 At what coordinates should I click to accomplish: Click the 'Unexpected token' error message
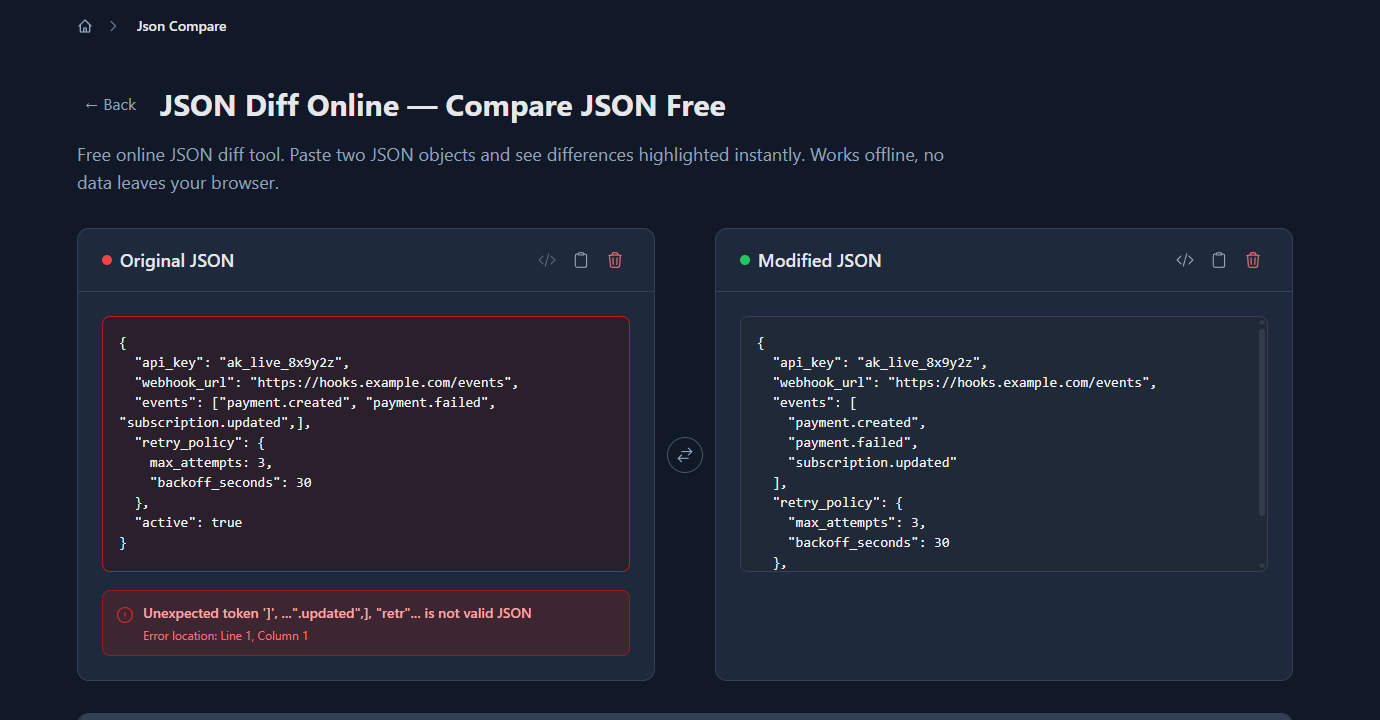coord(337,613)
